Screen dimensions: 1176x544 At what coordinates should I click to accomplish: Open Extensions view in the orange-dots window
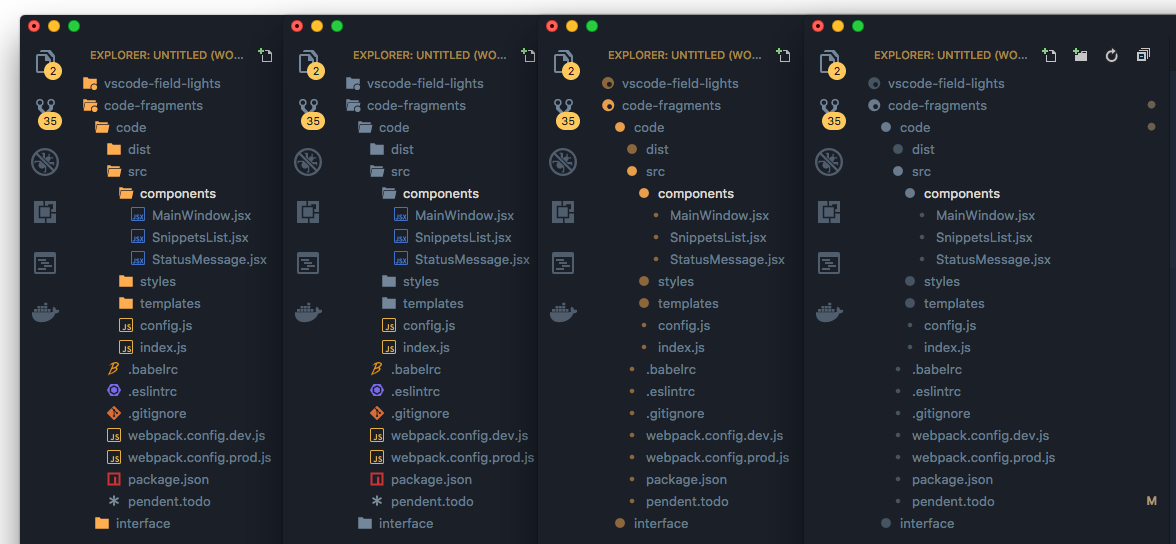[x=563, y=212]
